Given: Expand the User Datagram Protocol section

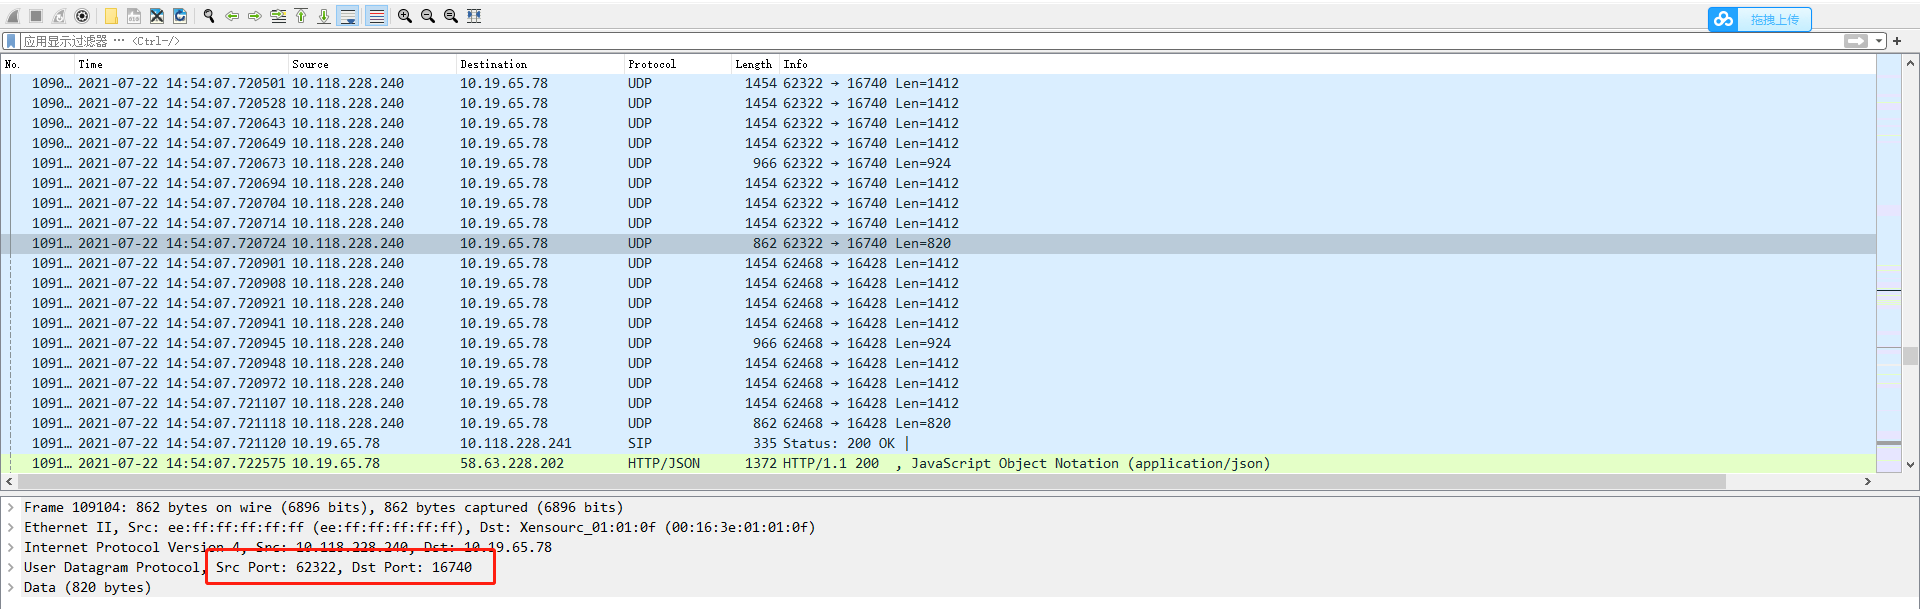Looking at the screenshot, I should coord(11,567).
